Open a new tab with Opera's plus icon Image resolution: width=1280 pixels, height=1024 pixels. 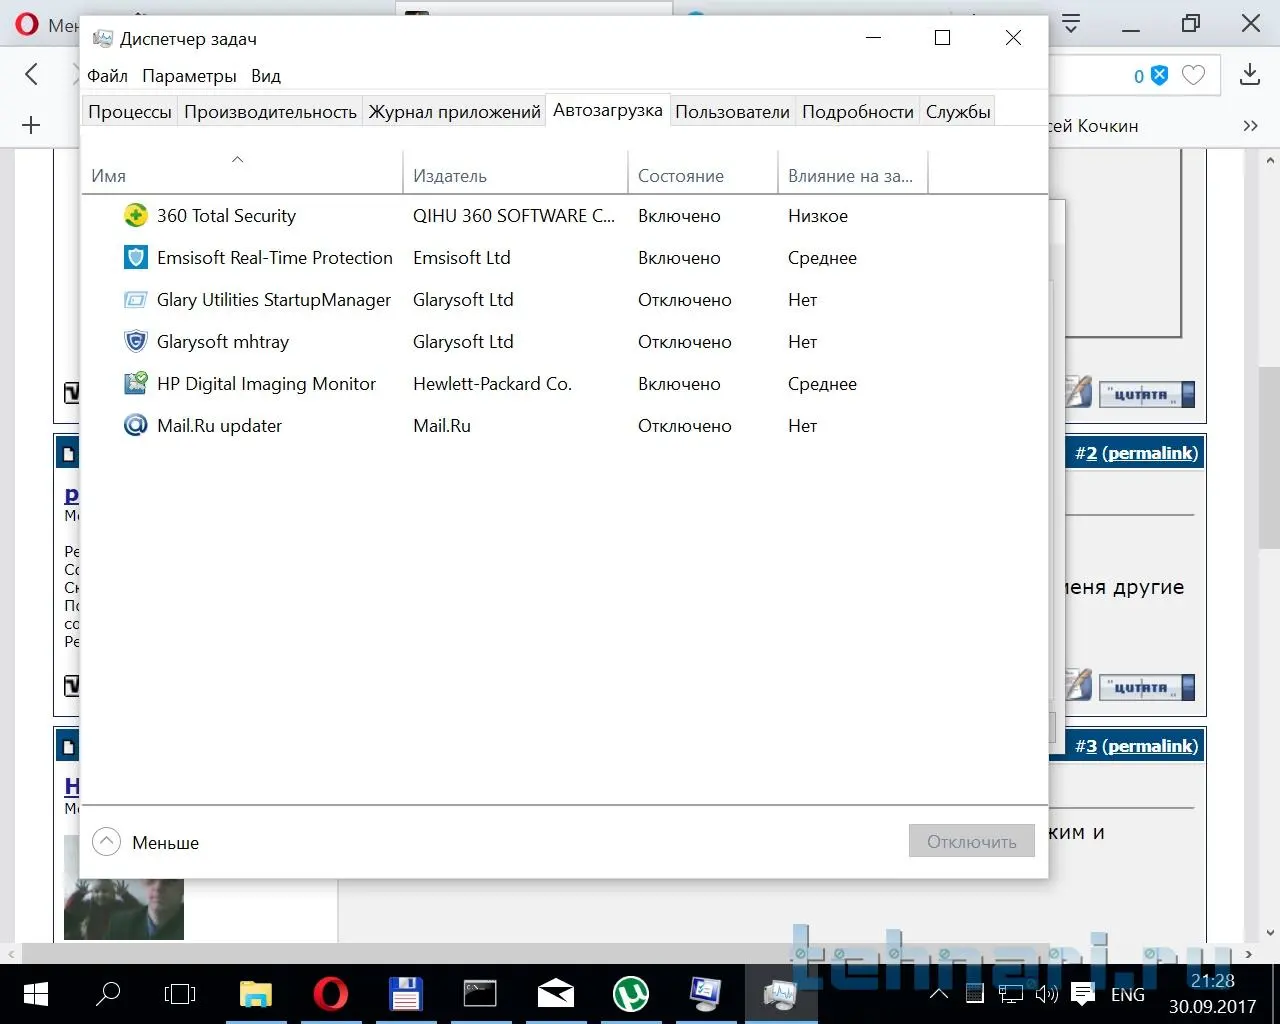click(31, 125)
